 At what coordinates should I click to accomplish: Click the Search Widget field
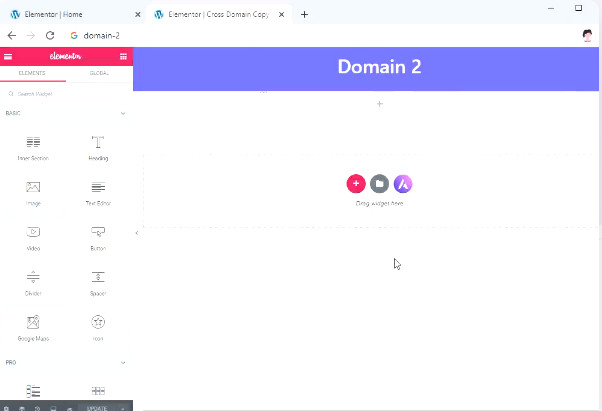(x=66, y=94)
